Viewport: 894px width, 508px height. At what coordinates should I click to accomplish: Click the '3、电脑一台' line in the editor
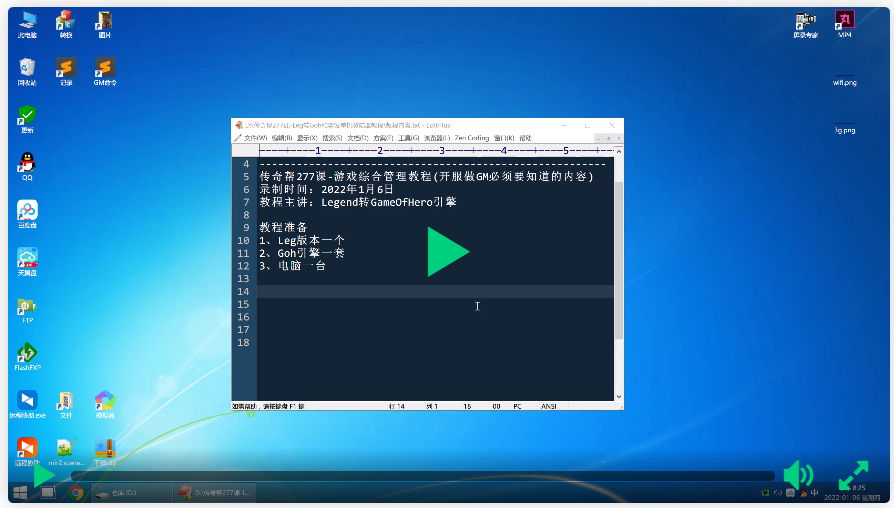[x=292, y=266]
